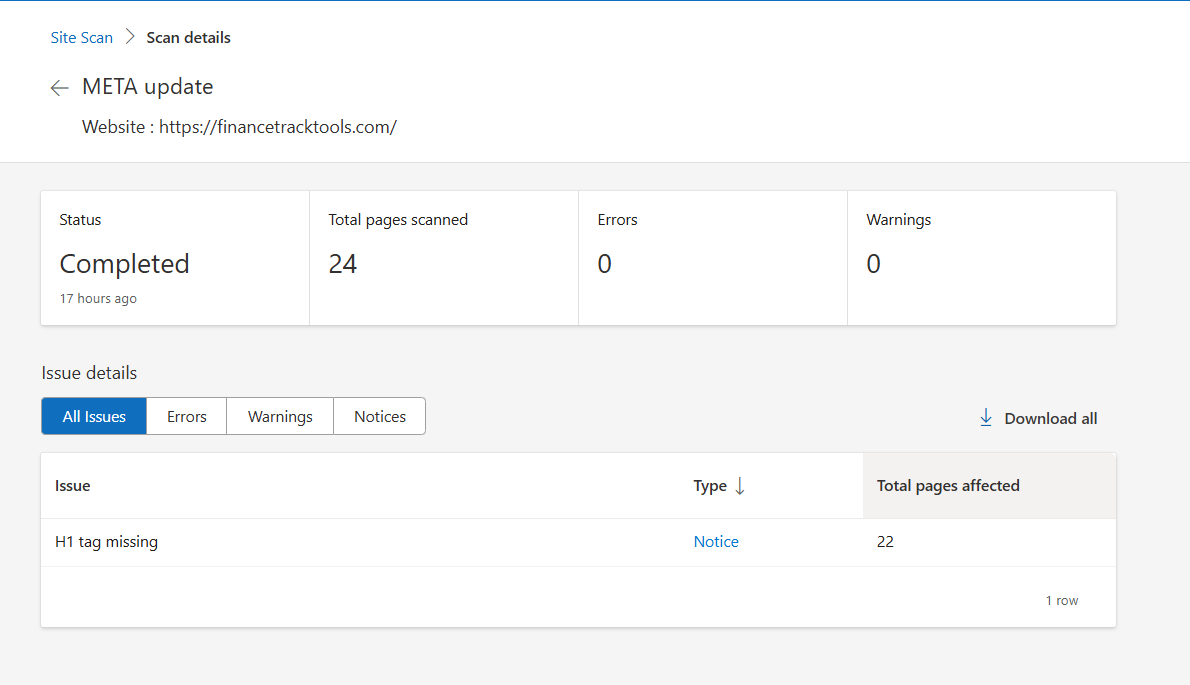Open the Site Scan breadcrumb link
Screen dimensions: 1190x685
pos(82,38)
